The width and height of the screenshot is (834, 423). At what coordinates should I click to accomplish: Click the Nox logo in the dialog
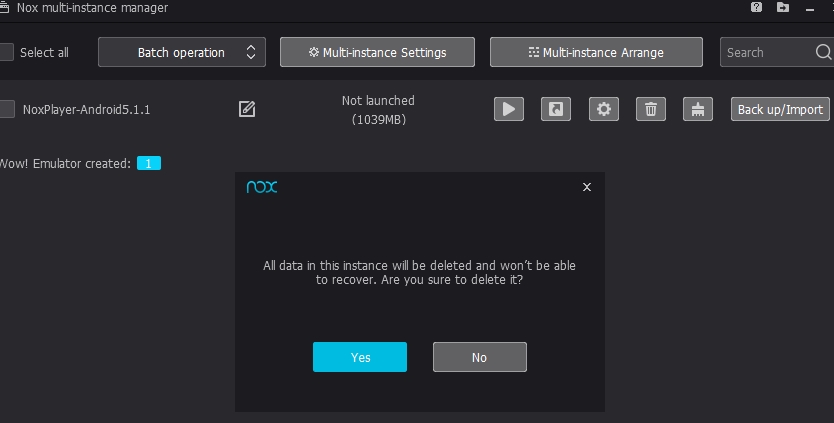click(x=262, y=187)
